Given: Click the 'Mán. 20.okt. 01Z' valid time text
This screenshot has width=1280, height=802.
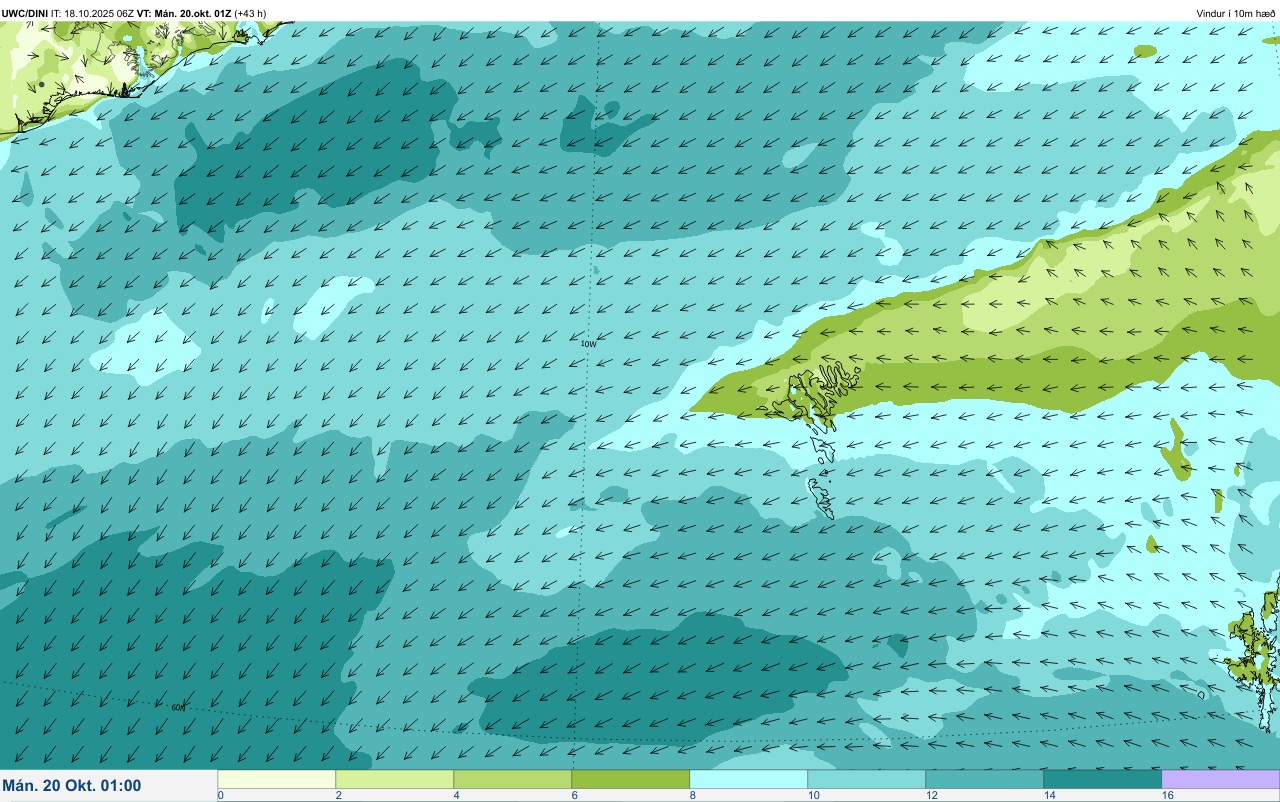Looking at the screenshot, I should click(x=192, y=13).
